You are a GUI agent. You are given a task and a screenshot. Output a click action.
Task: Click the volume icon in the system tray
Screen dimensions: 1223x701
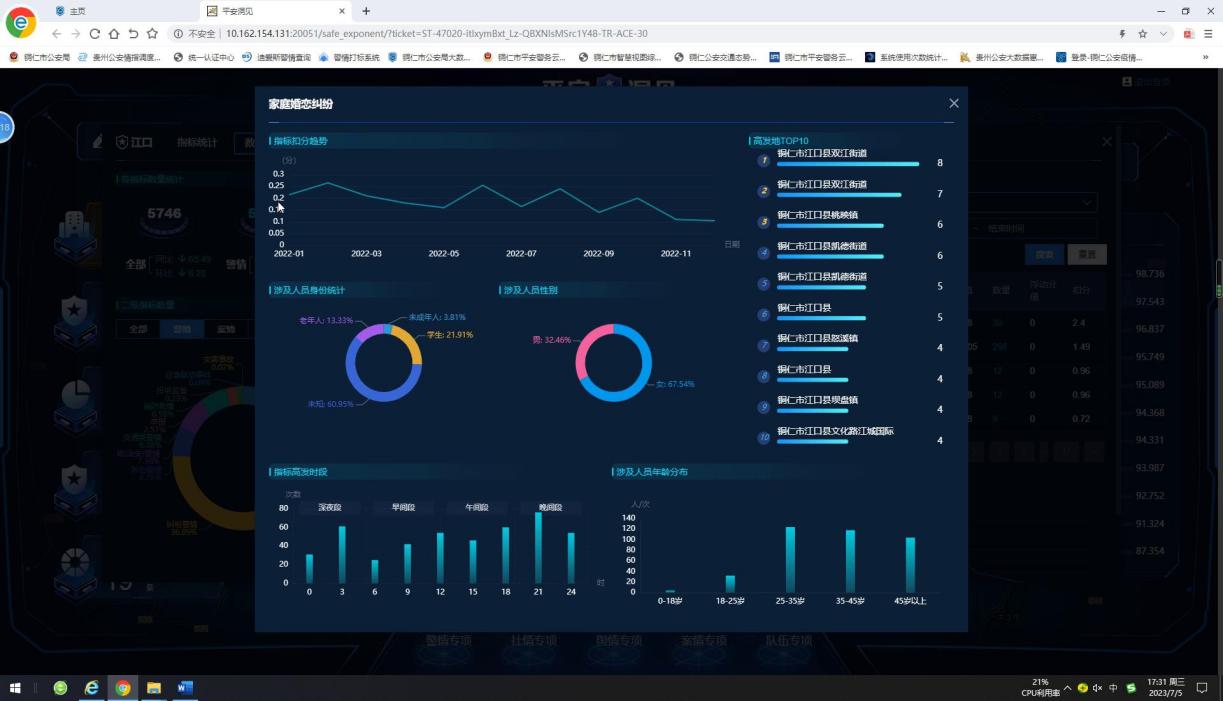pyautogui.click(x=1097, y=688)
